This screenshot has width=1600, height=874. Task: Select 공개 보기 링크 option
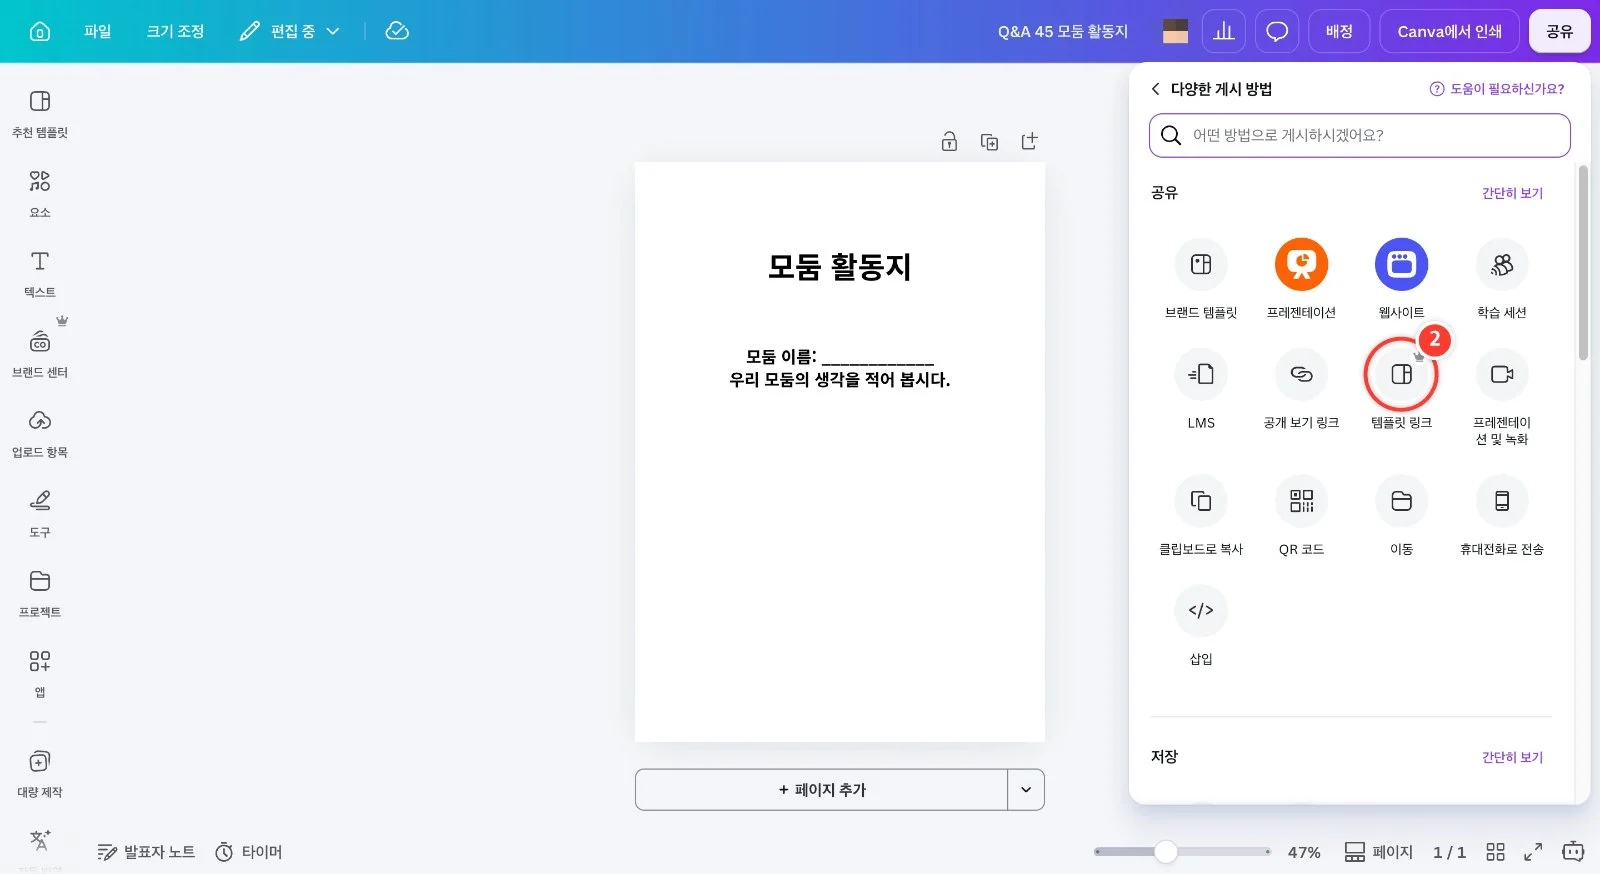click(x=1301, y=389)
